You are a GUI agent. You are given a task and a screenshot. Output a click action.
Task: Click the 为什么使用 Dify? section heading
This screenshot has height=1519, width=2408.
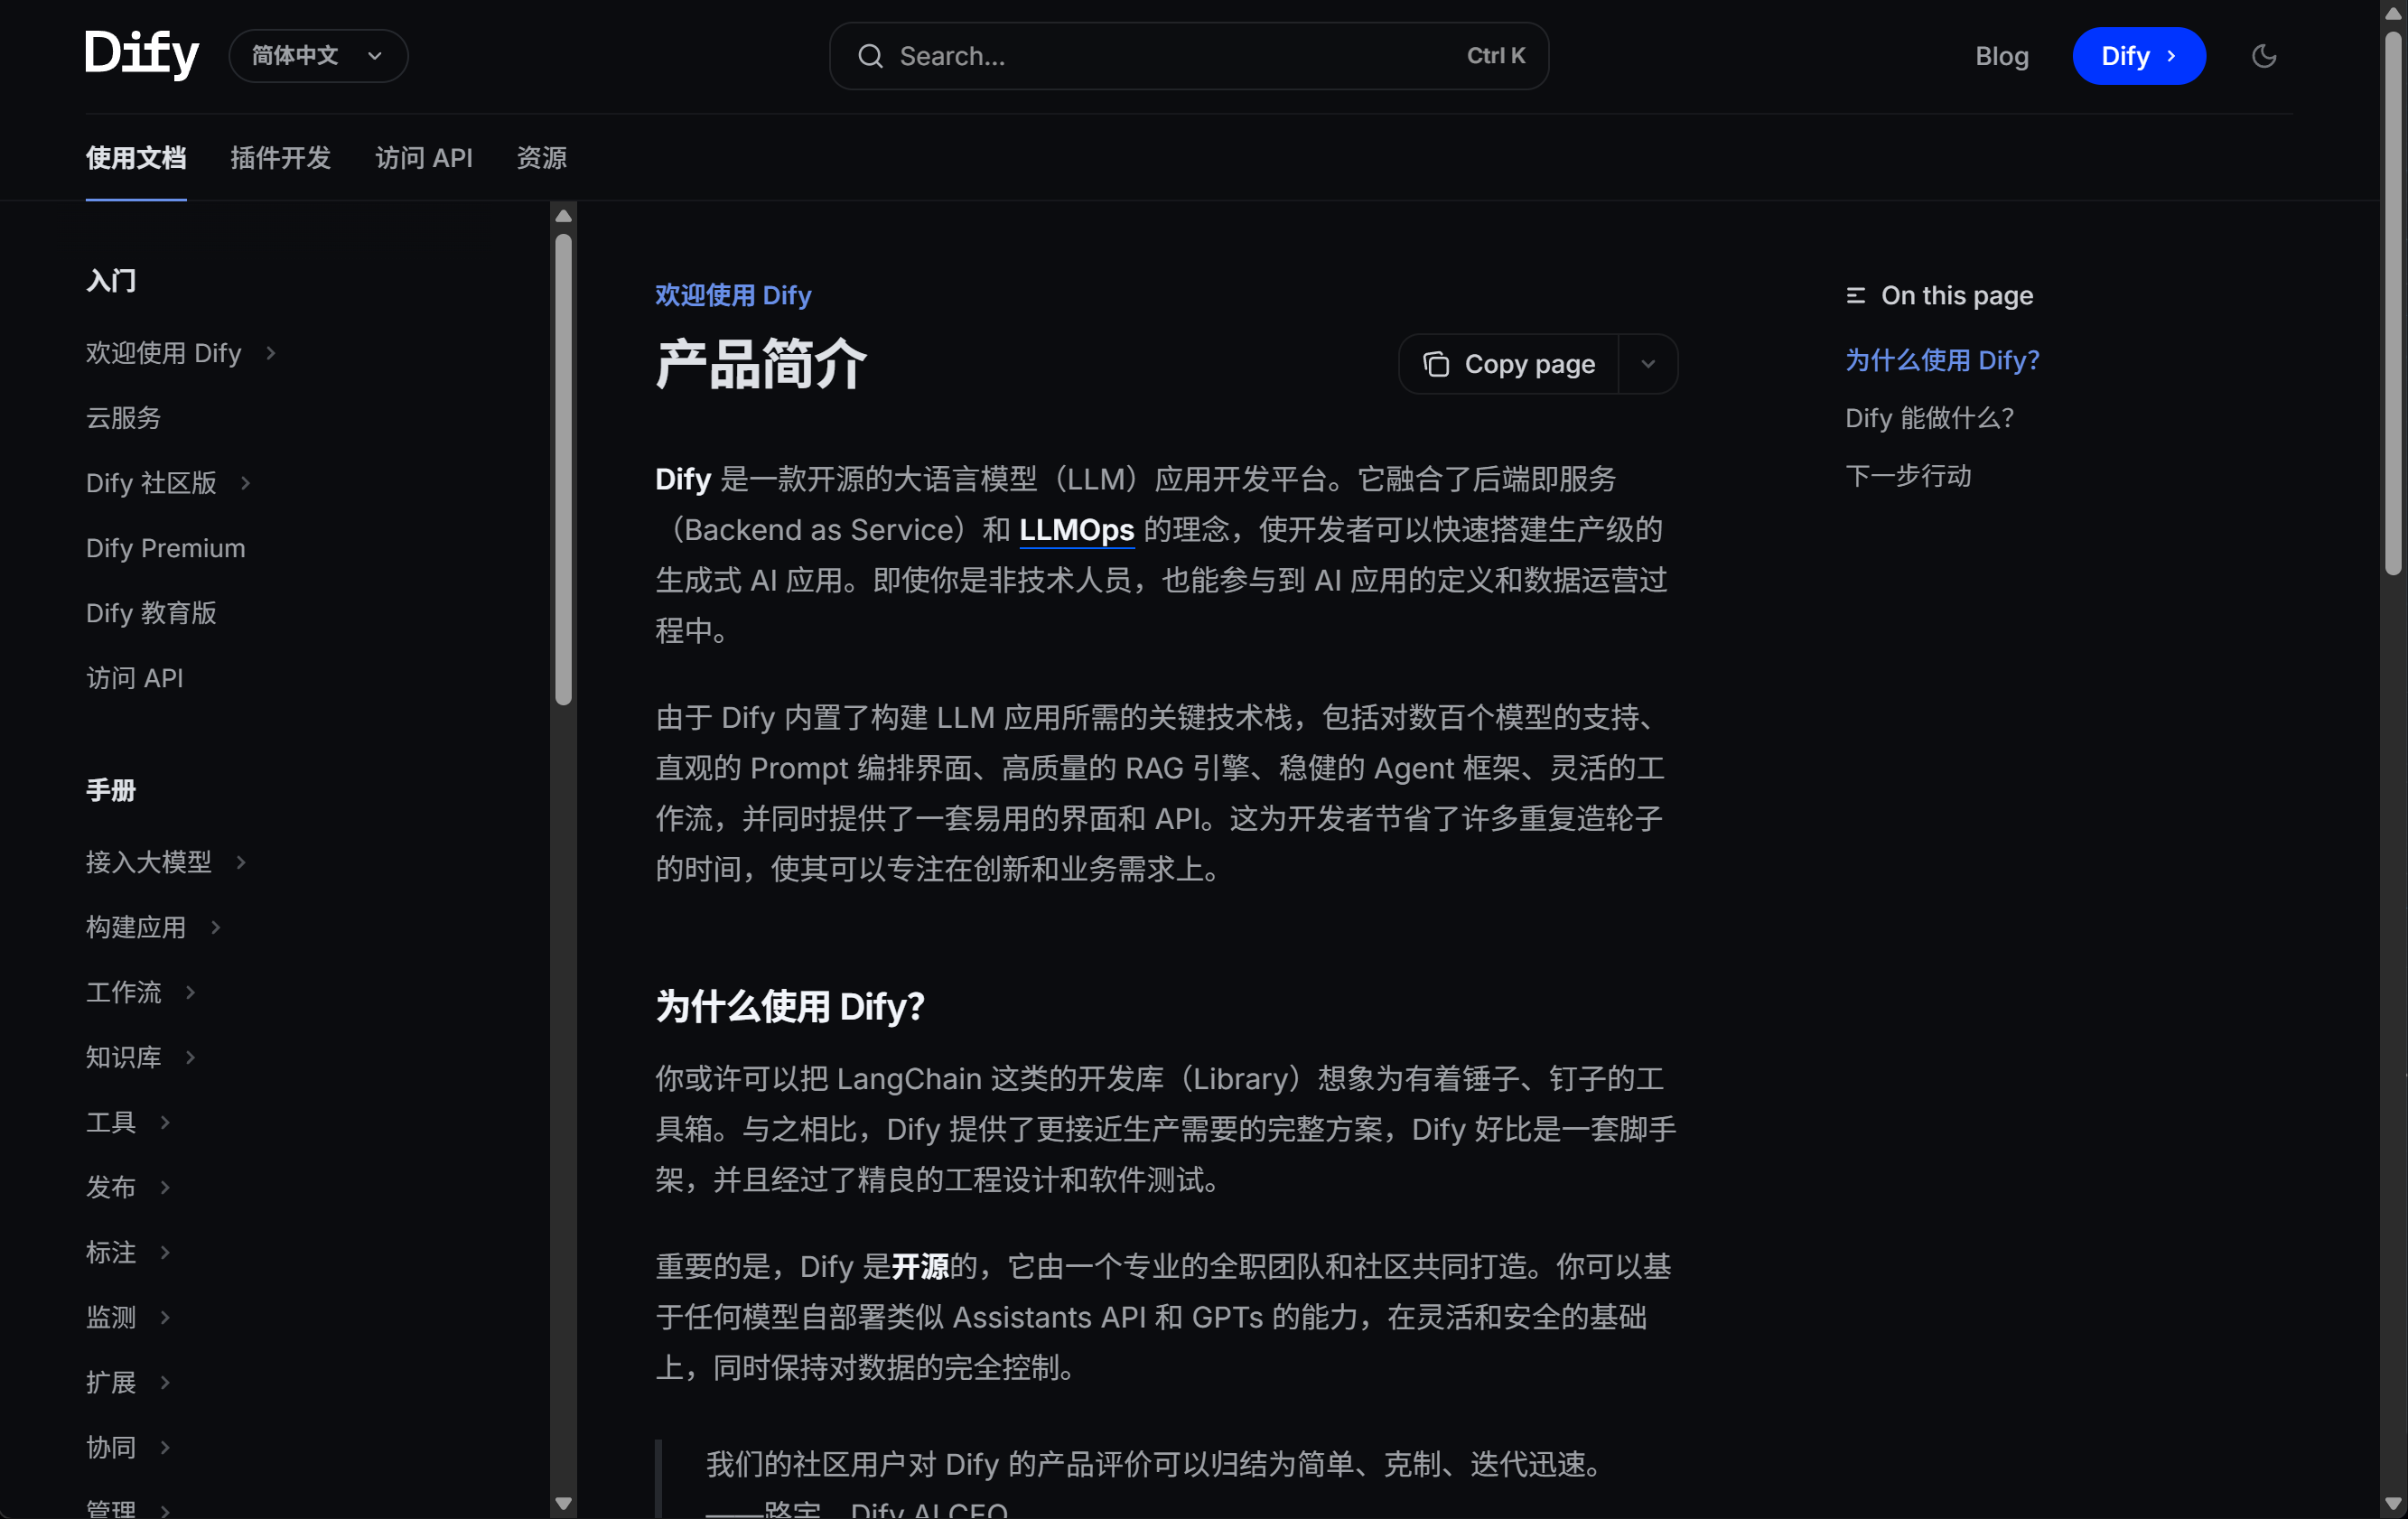790,1006
